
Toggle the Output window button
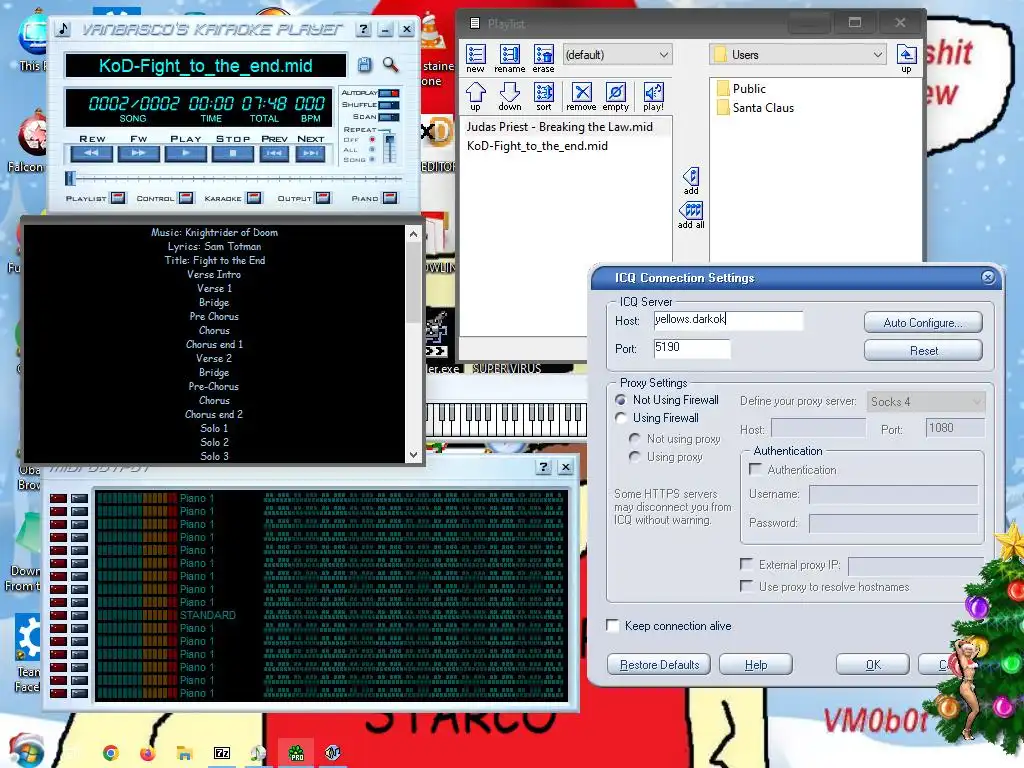323,198
